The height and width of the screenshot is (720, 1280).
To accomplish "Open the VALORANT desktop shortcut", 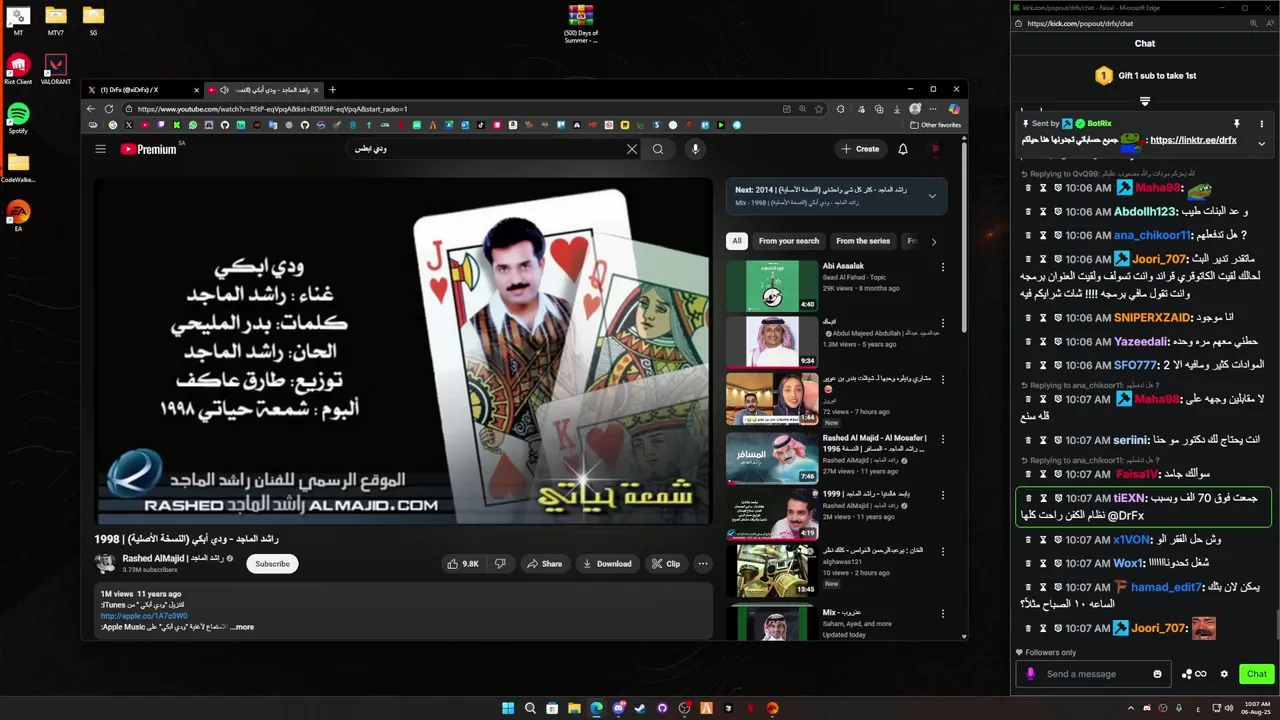I will [x=56, y=69].
